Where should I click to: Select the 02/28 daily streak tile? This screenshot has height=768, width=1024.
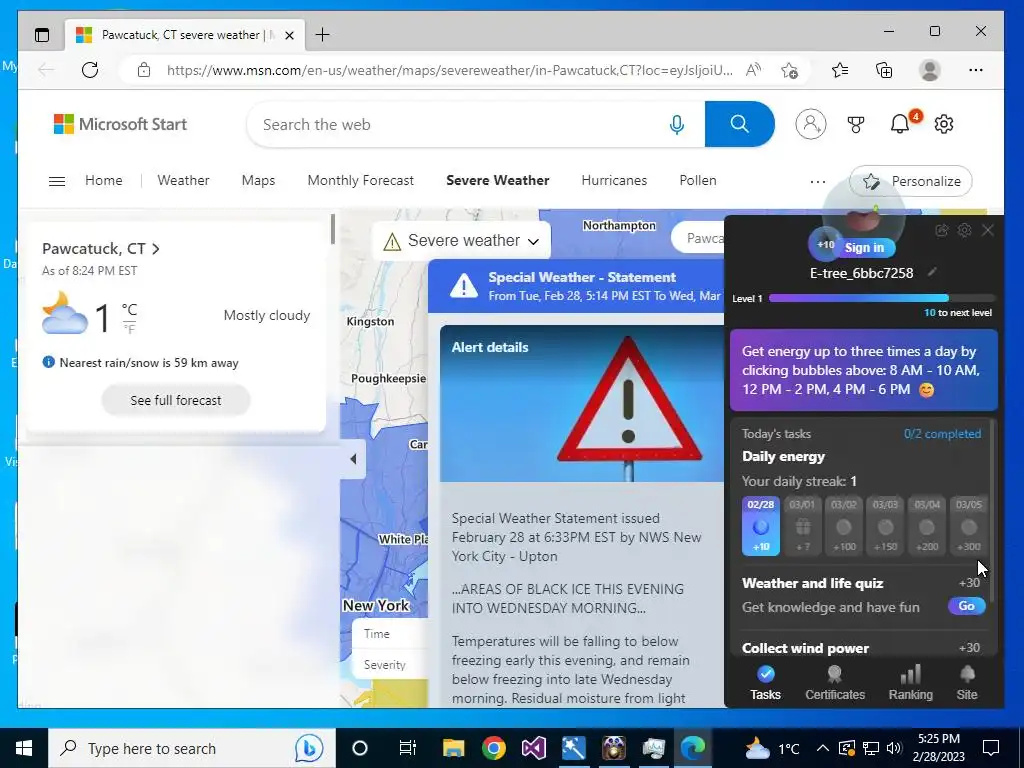tap(761, 526)
